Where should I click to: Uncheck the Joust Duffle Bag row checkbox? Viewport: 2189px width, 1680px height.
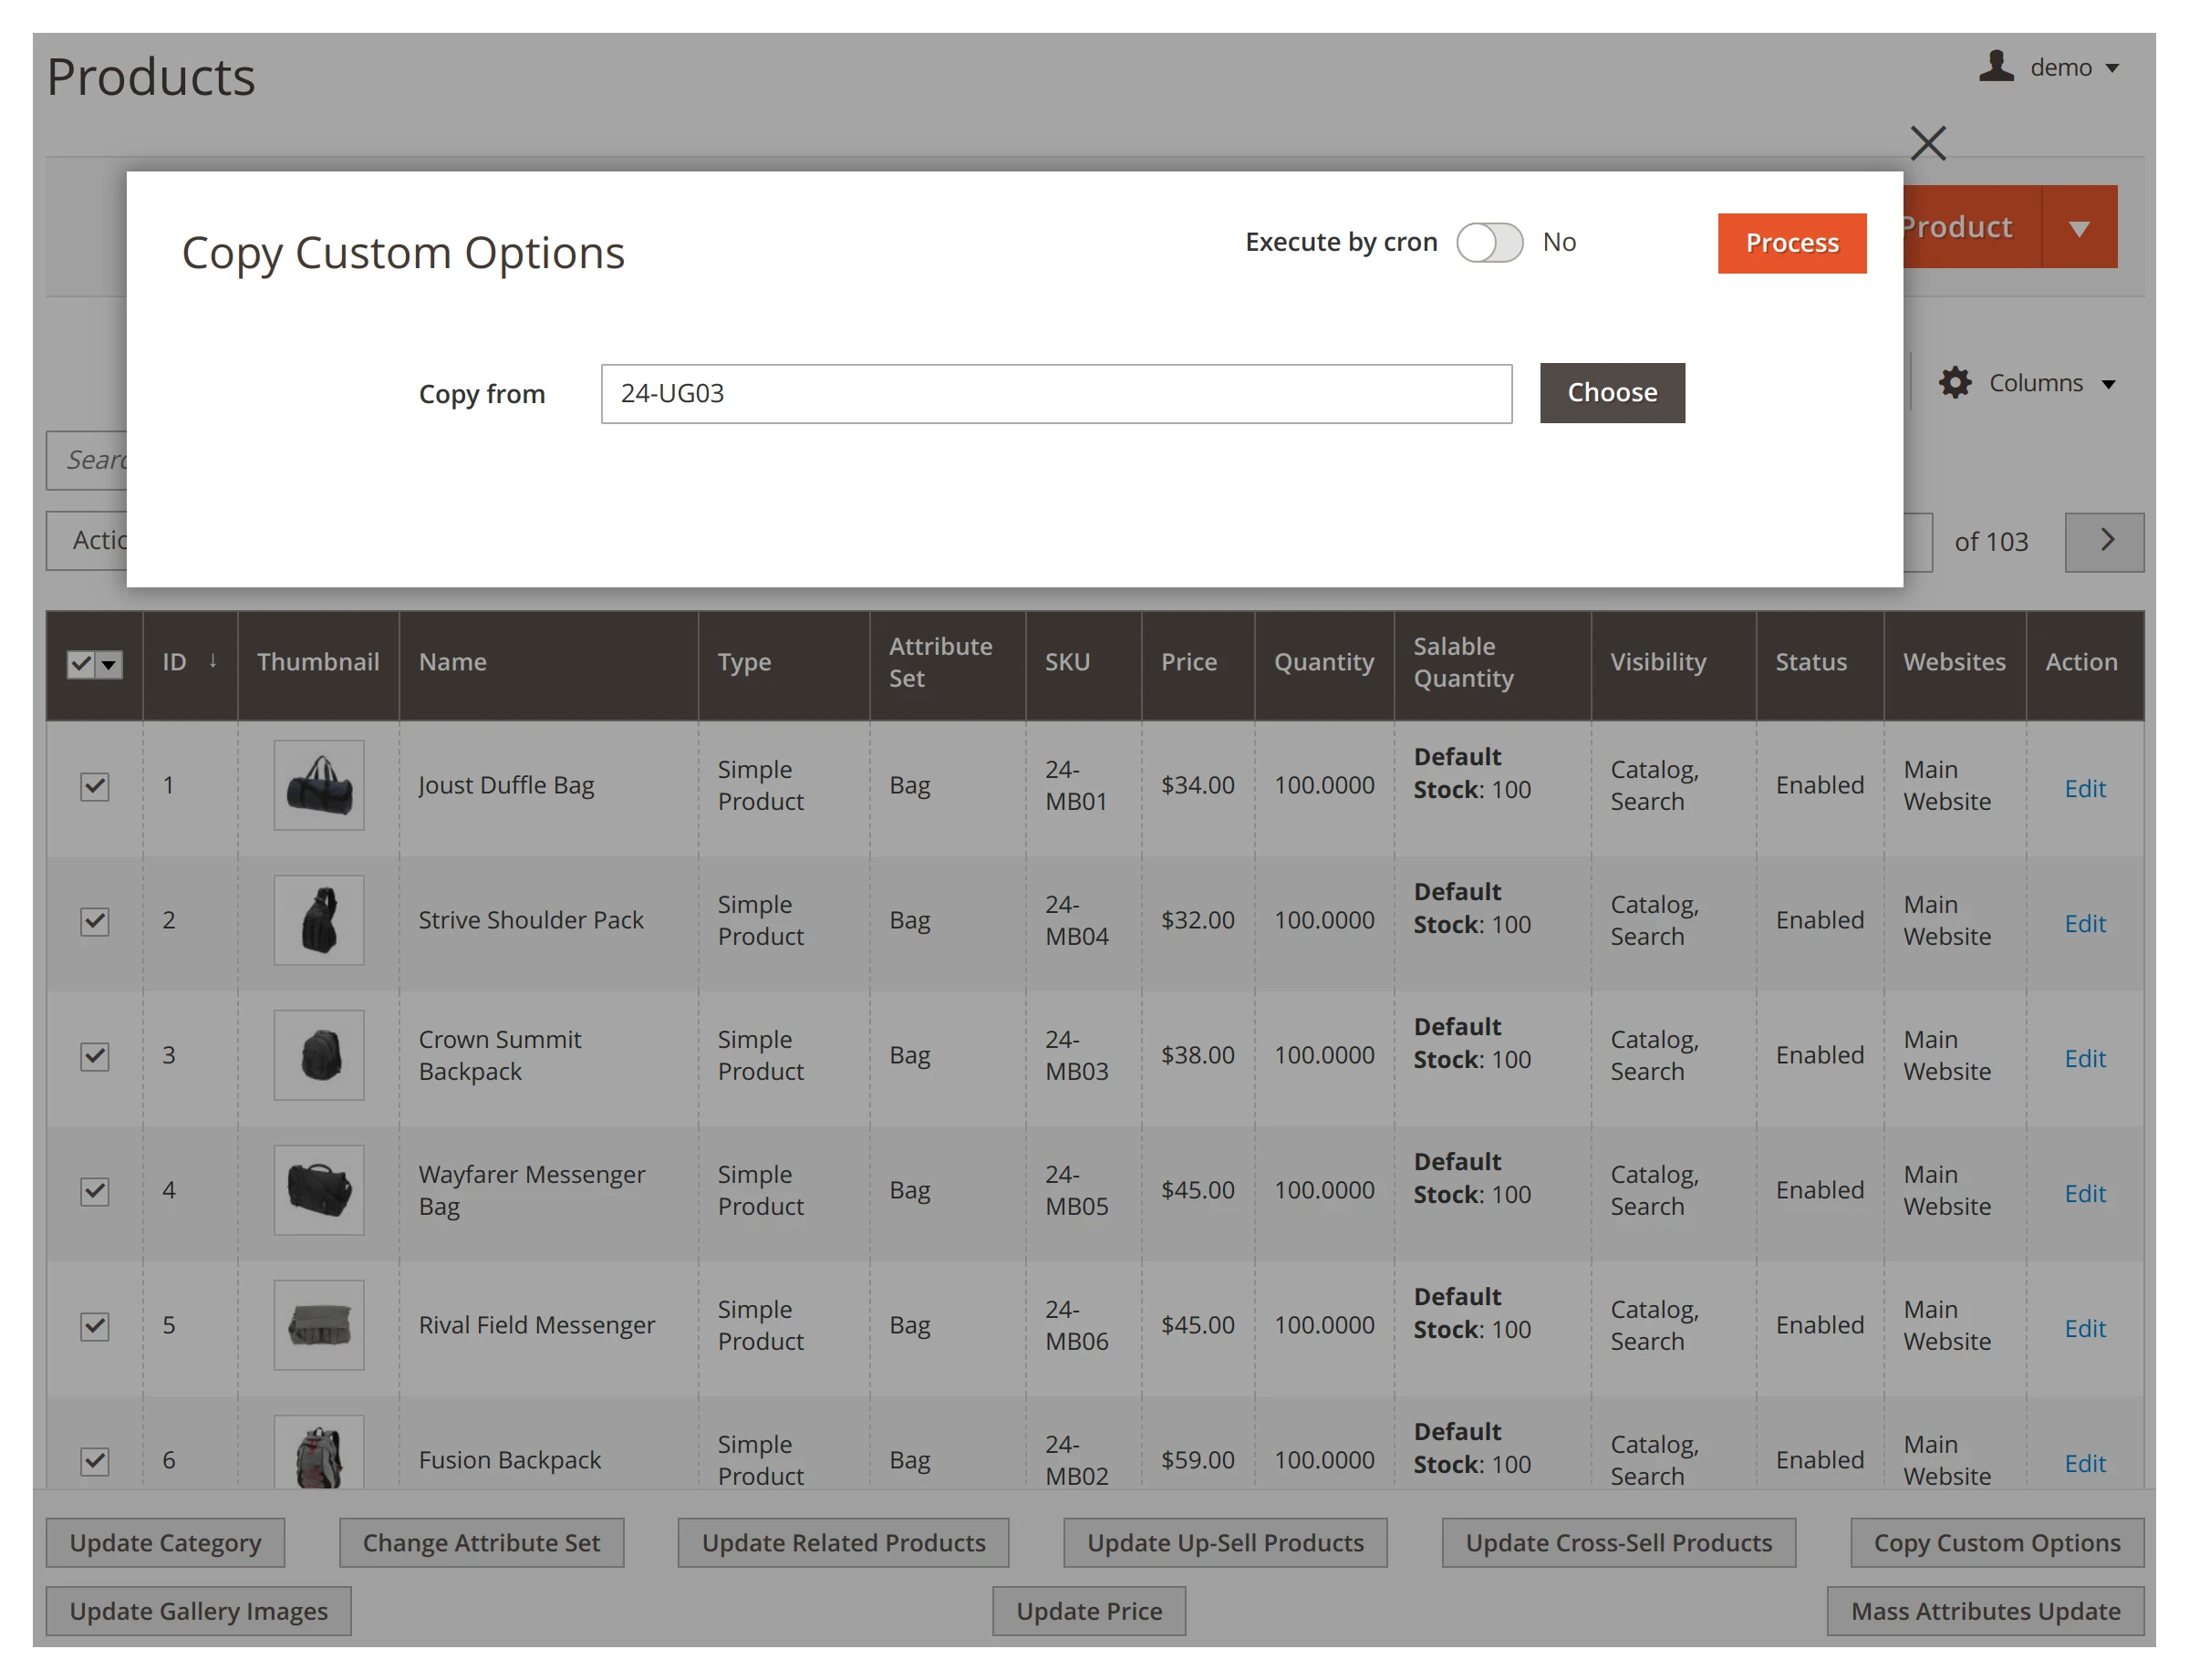coord(93,787)
